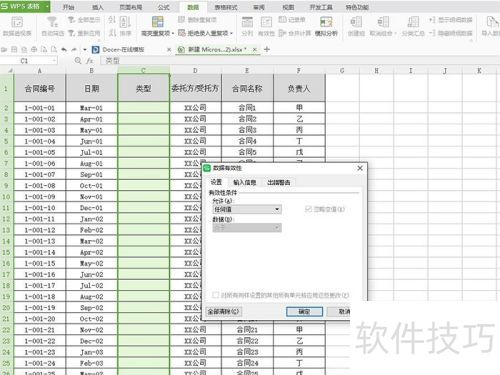Click the fx insert function icon
Viewport: 500px width, 375px height.
[90, 61]
